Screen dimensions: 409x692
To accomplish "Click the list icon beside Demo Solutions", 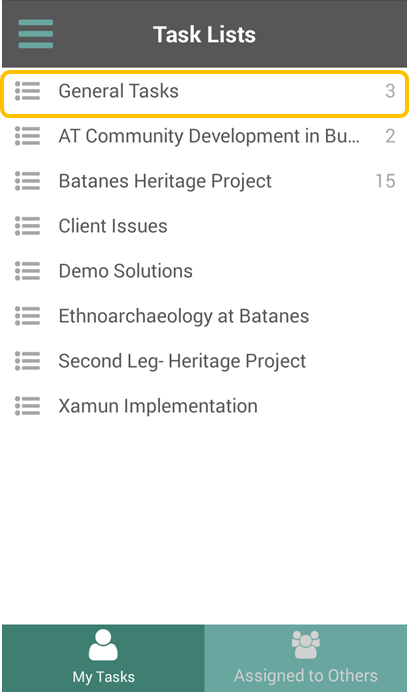I will (x=27, y=271).
